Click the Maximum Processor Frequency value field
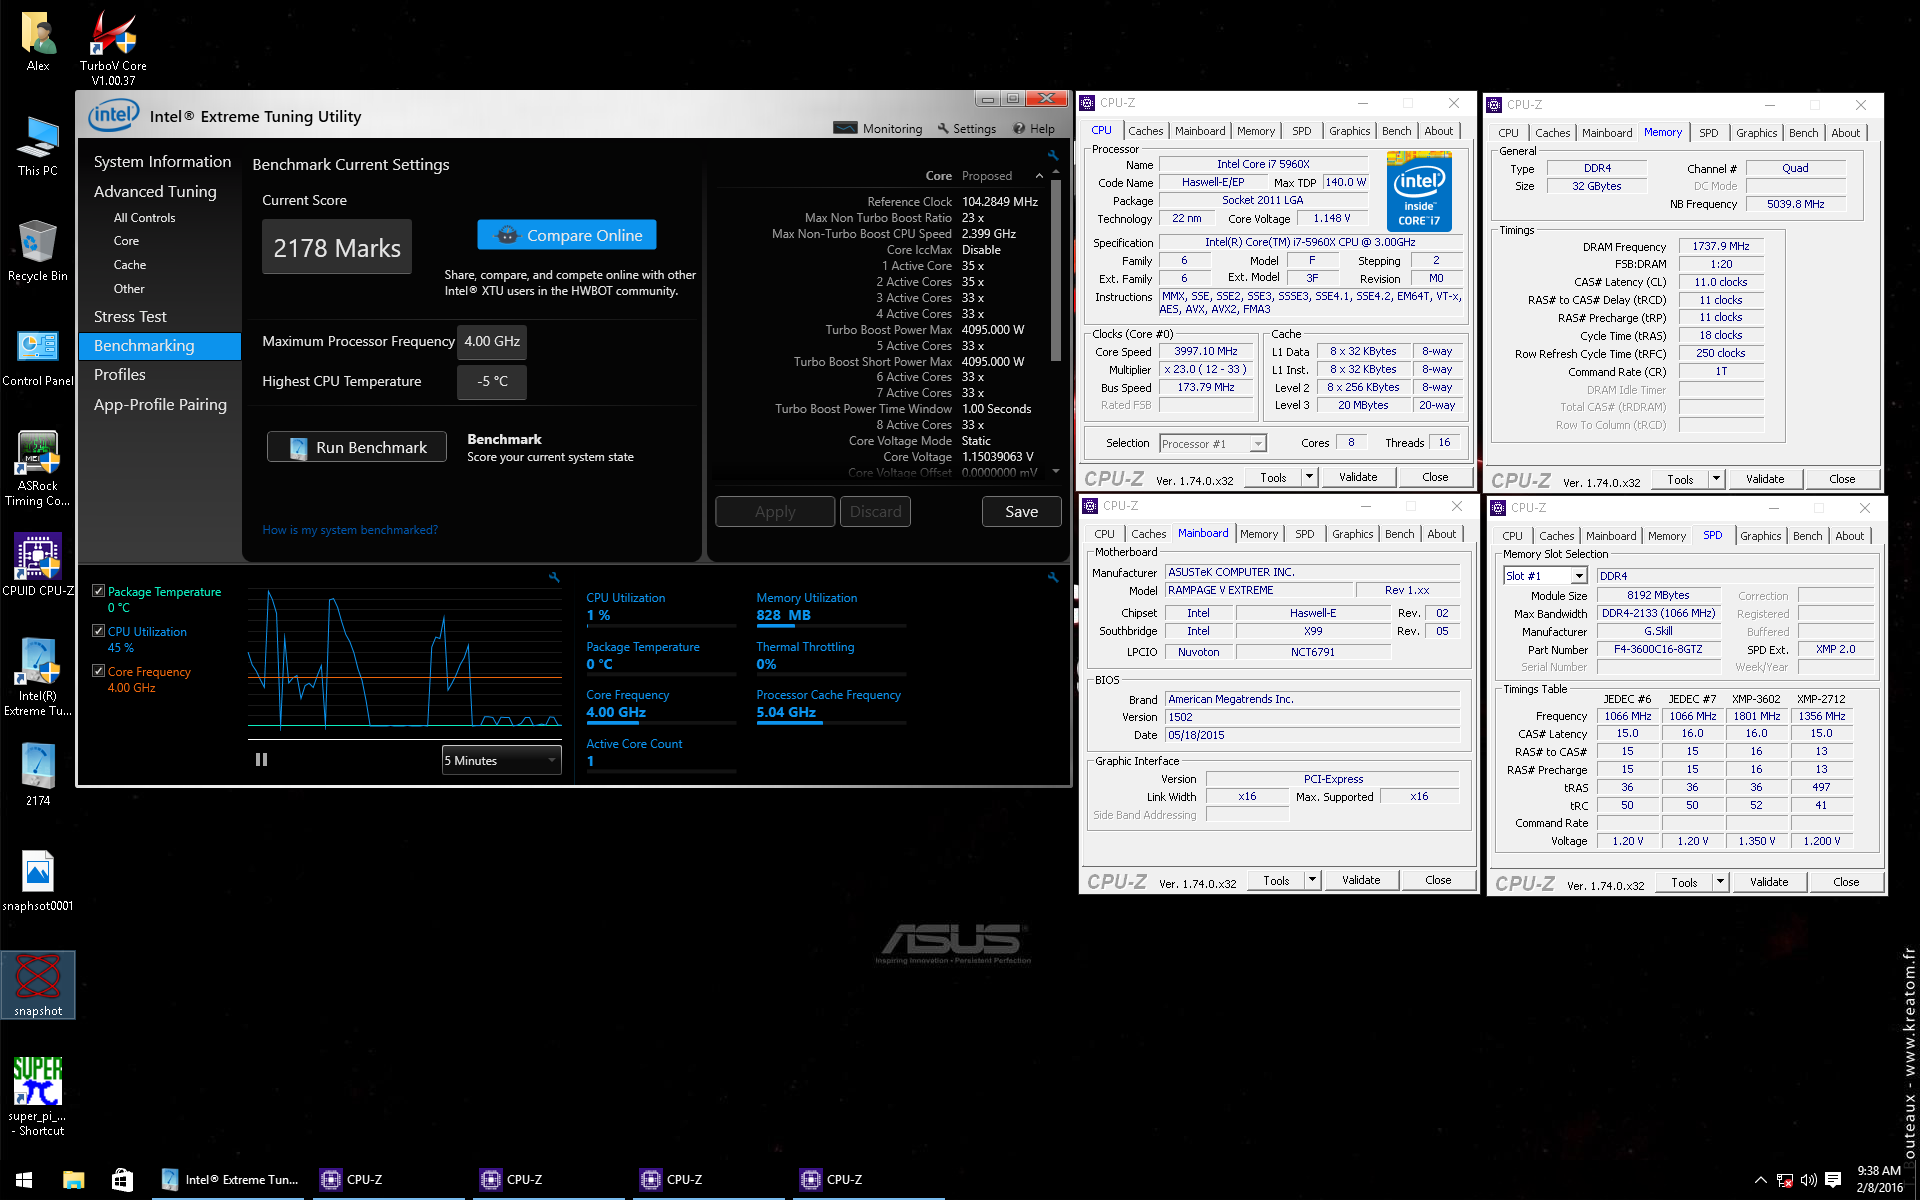 (x=492, y=342)
